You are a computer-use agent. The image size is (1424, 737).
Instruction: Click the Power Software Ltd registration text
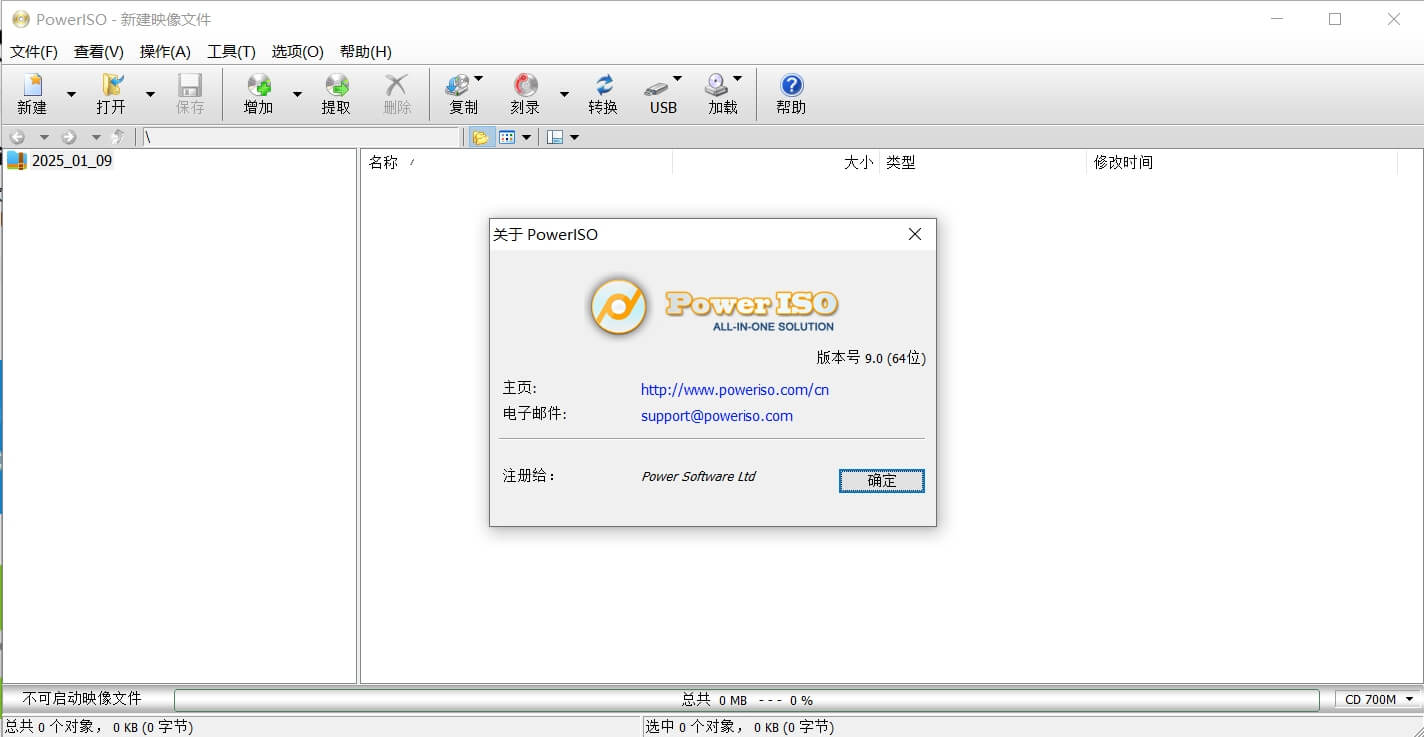698,477
